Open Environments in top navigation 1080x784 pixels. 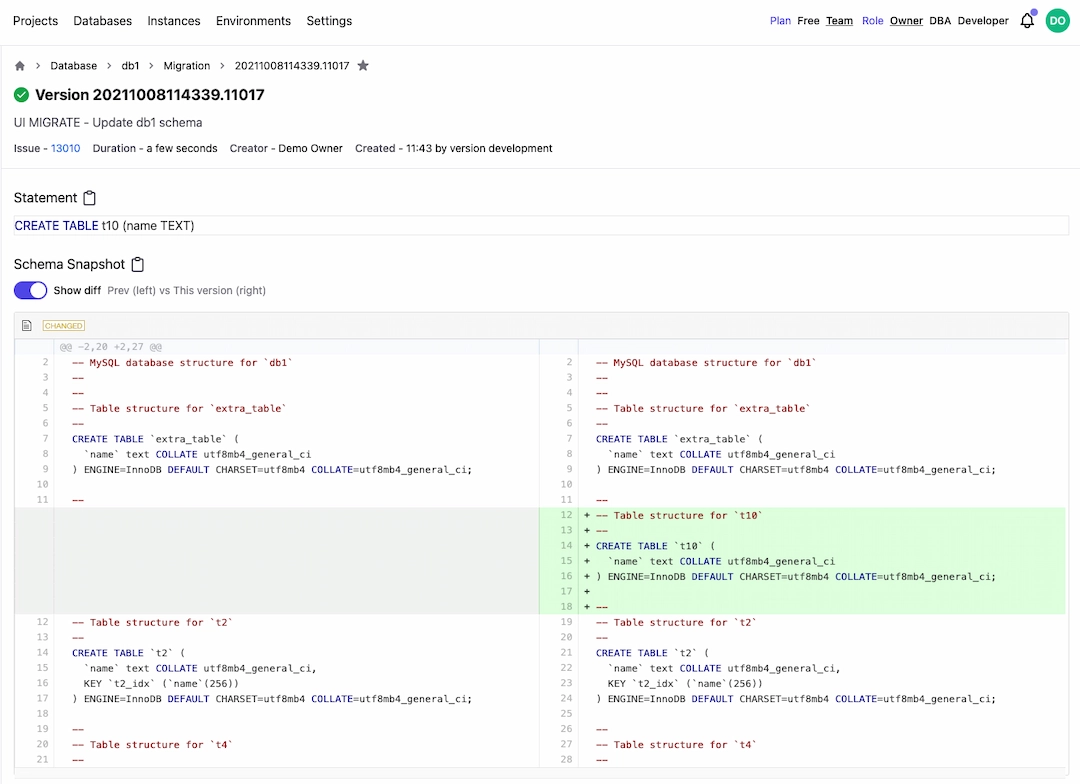point(253,21)
